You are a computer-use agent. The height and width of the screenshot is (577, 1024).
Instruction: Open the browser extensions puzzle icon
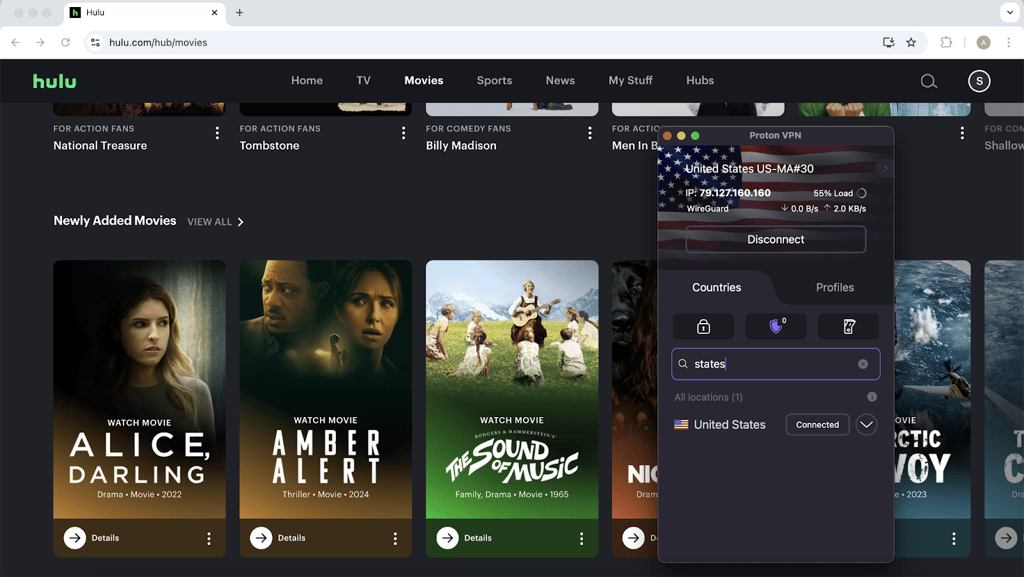pyautogui.click(x=946, y=42)
